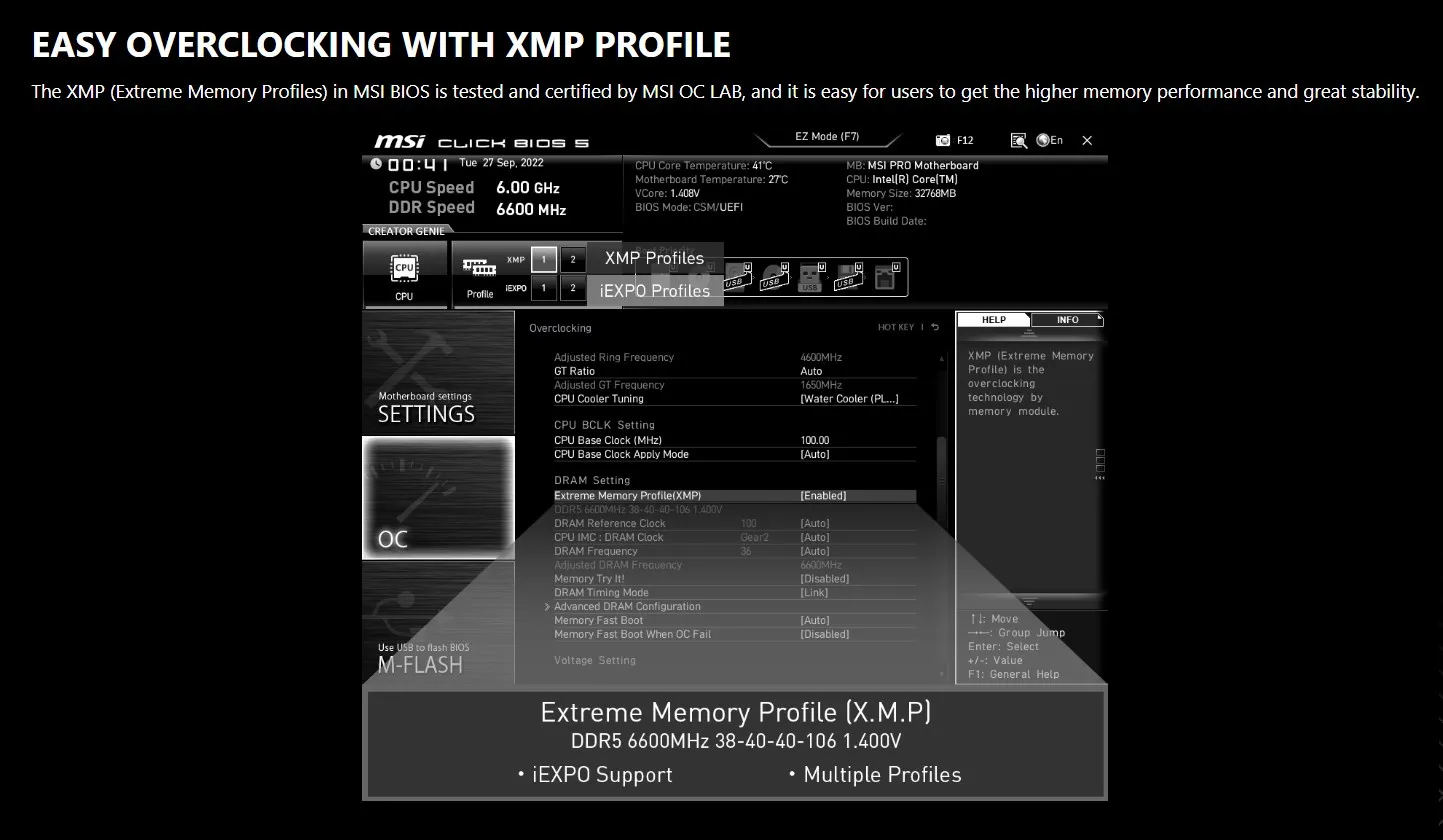Open the DRAM Reference Clock Auto option
Screen dimensions: 1443x840
(x=815, y=523)
